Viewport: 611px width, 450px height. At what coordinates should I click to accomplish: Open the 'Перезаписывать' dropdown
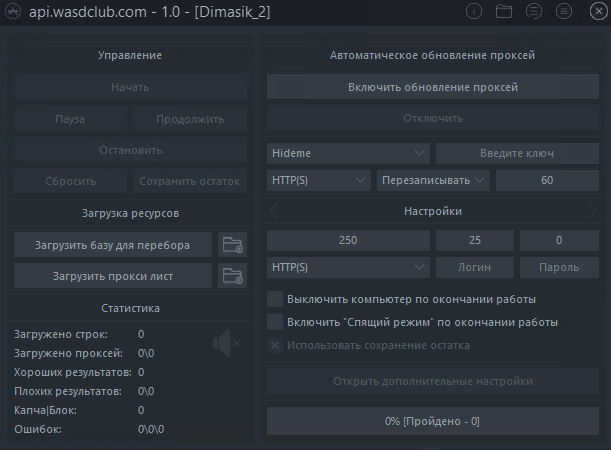[x=433, y=180]
